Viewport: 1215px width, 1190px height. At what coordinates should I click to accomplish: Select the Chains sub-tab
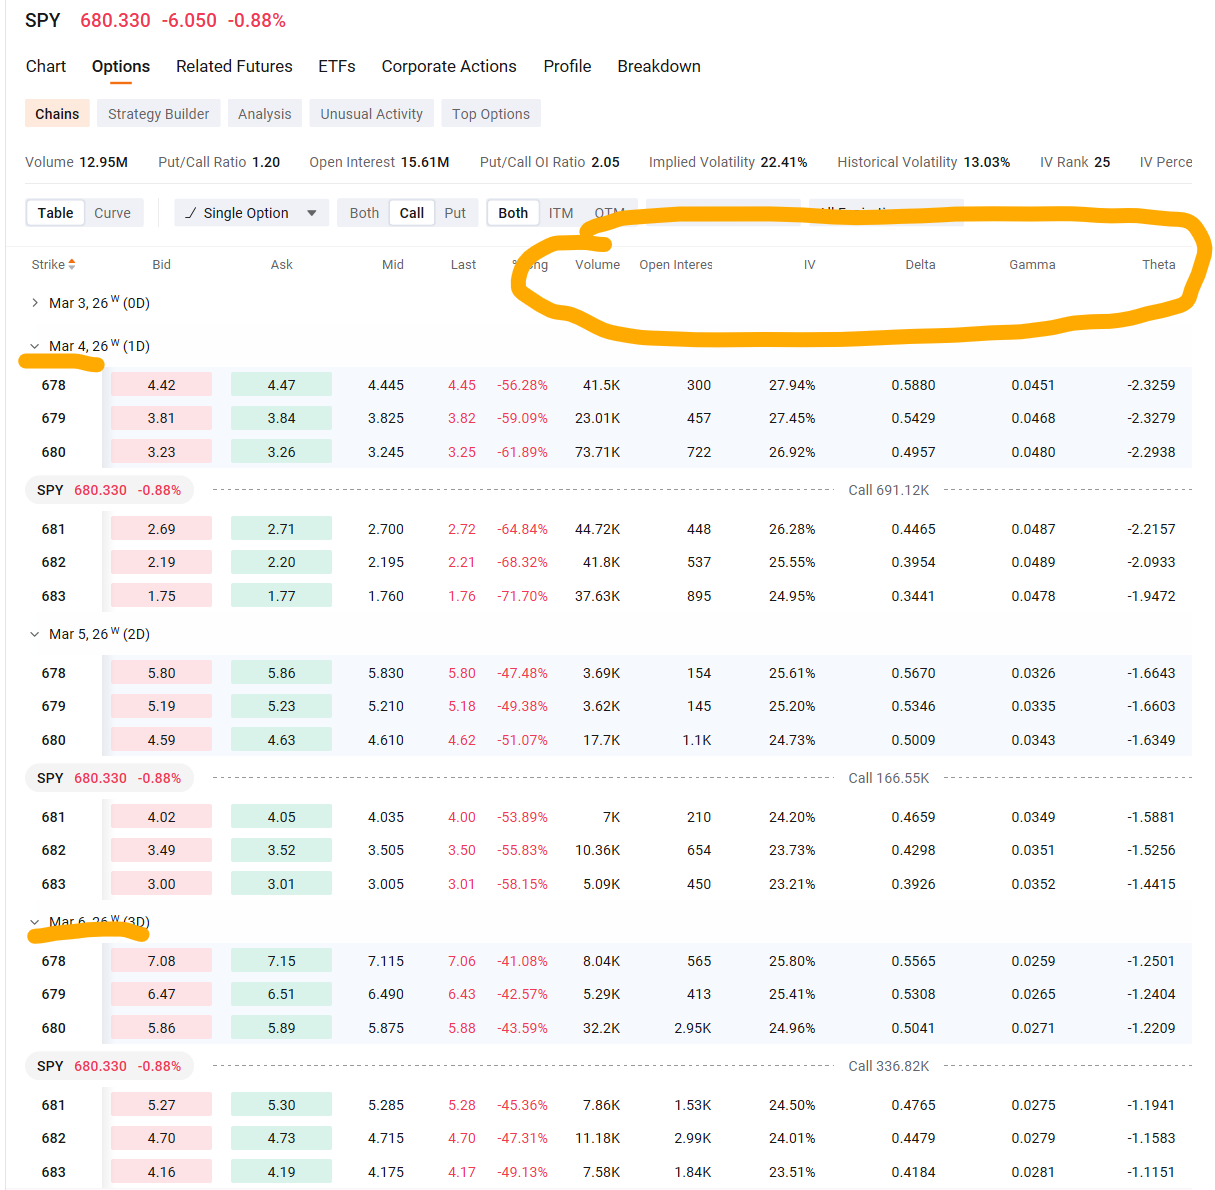coord(57,114)
